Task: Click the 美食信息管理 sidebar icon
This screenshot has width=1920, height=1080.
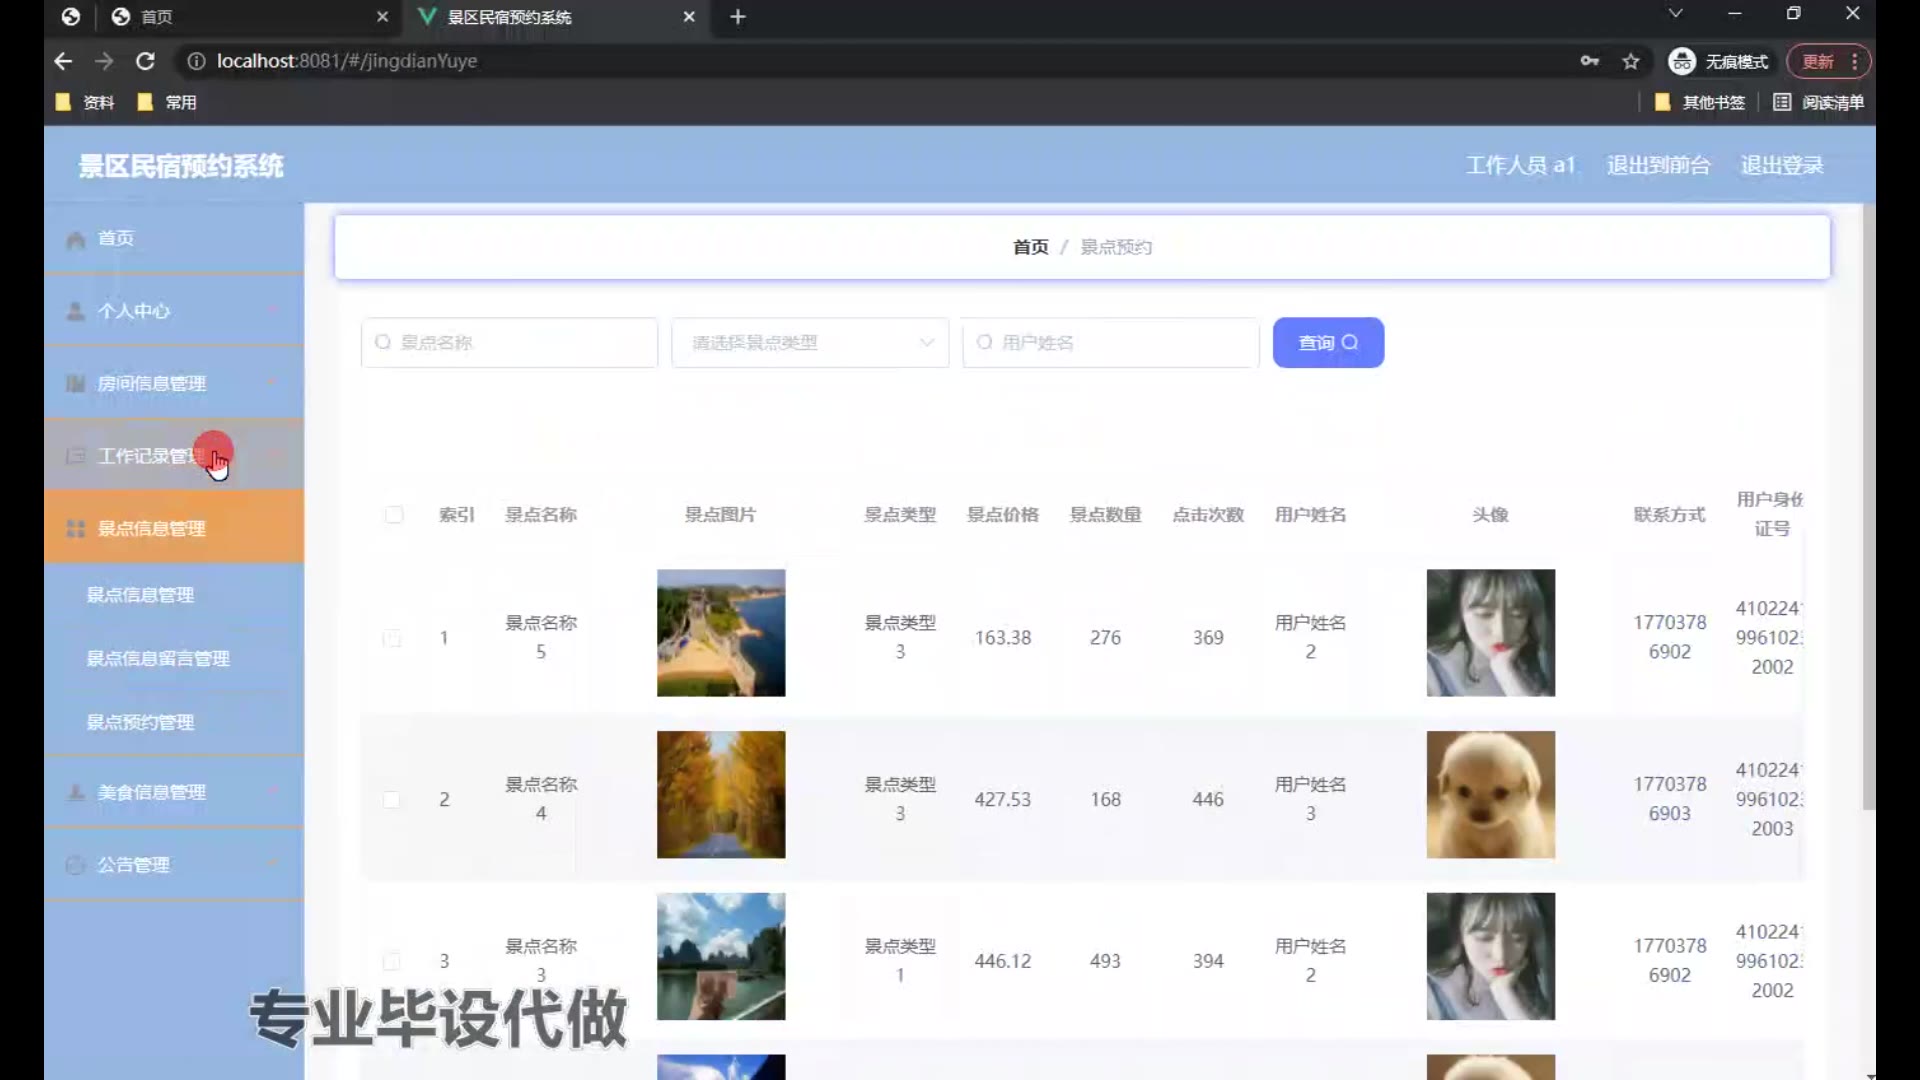Action: tap(75, 793)
